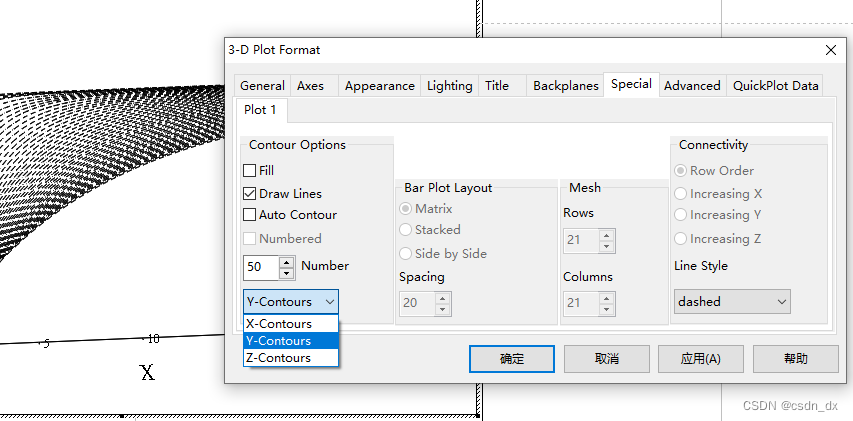This screenshot has width=853, height=421.
Task: Decrease the contour Number spinner value
Action: (x=287, y=272)
